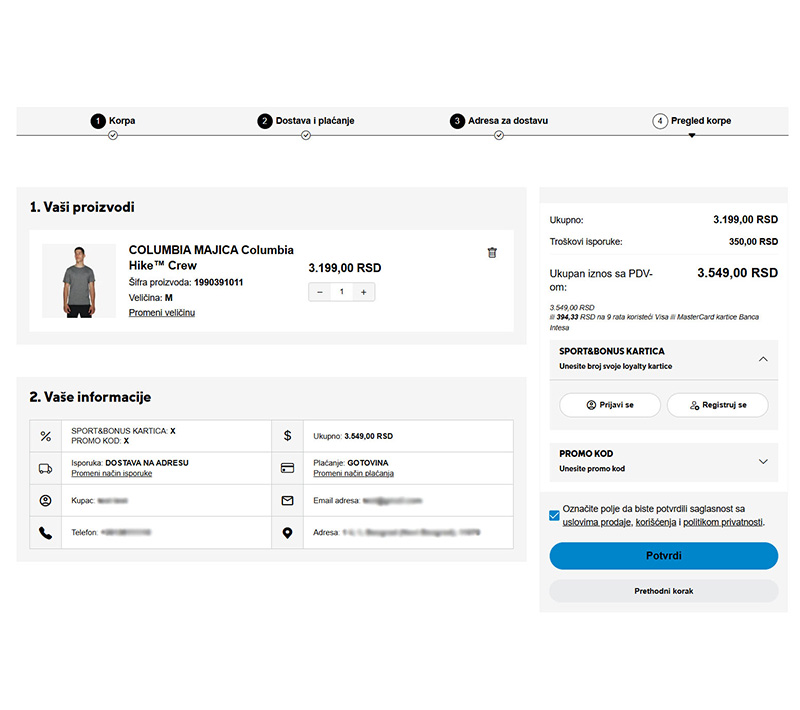Click the dollar sign total icon

[287, 436]
